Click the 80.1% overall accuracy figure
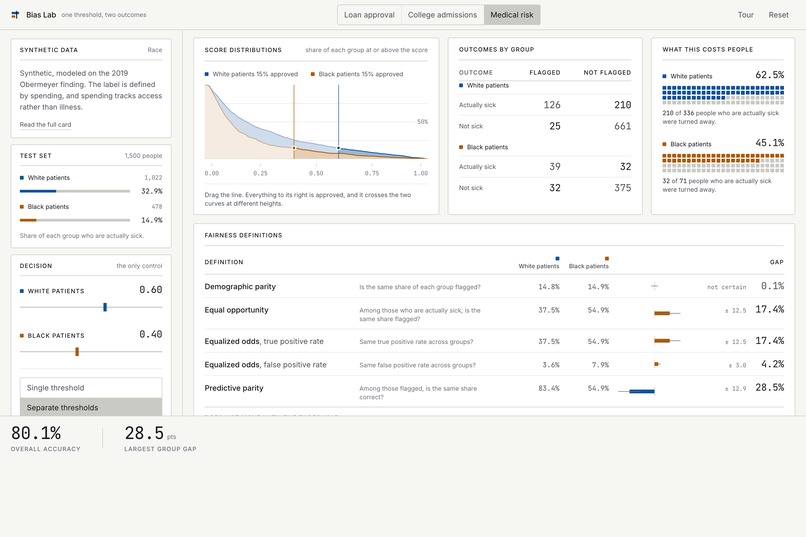This screenshot has height=537, width=806. [x=36, y=433]
